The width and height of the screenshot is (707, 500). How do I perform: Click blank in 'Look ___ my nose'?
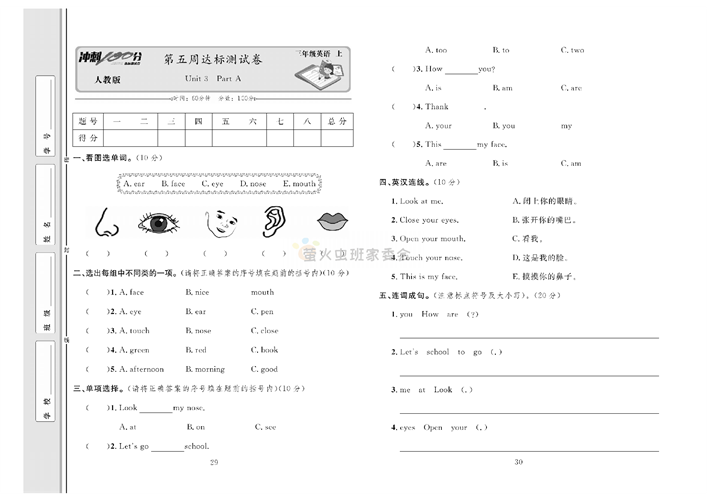tap(156, 409)
